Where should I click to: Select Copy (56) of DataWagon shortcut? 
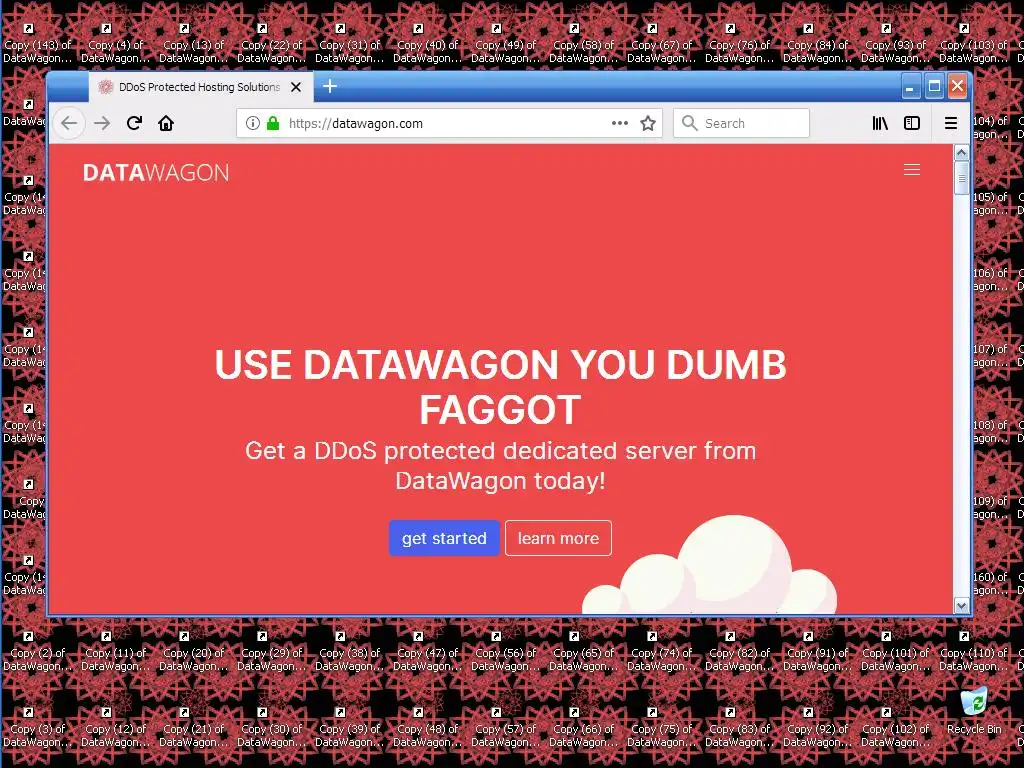point(505,652)
